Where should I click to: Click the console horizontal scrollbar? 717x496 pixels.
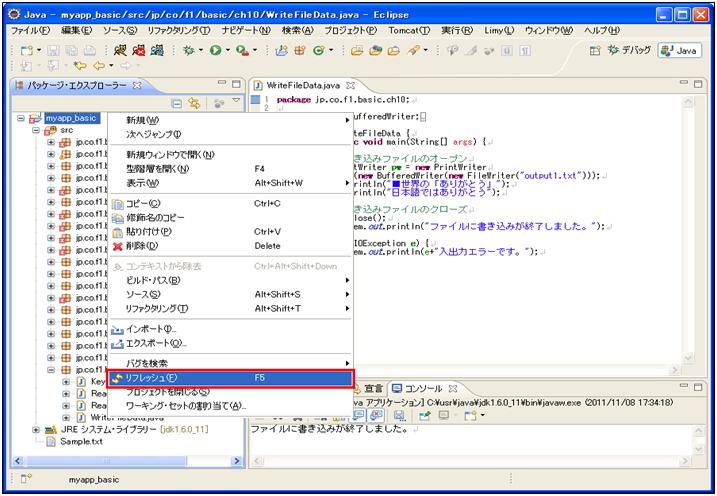point(470,461)
